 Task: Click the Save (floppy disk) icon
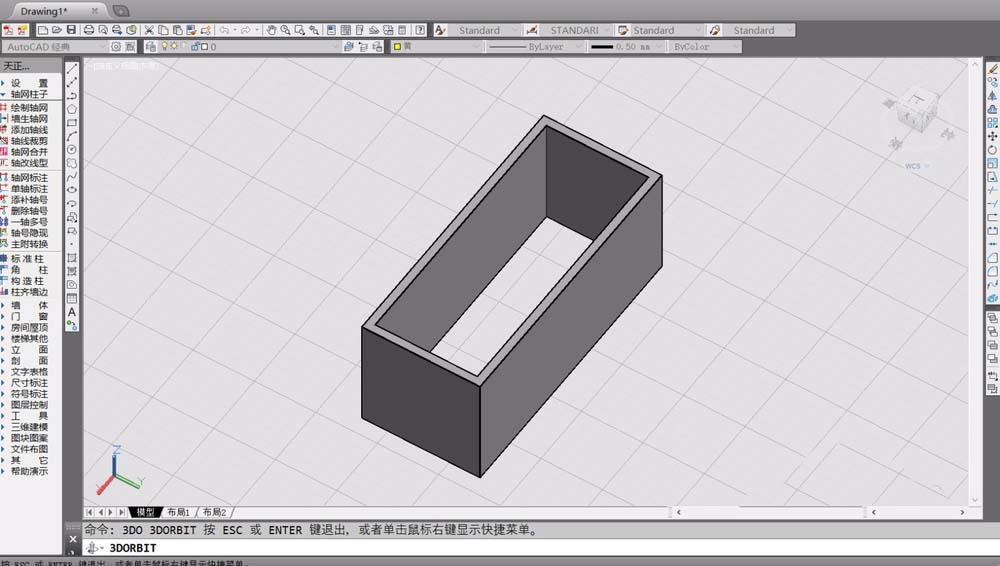pyautogui.click(x=71, y=30)
